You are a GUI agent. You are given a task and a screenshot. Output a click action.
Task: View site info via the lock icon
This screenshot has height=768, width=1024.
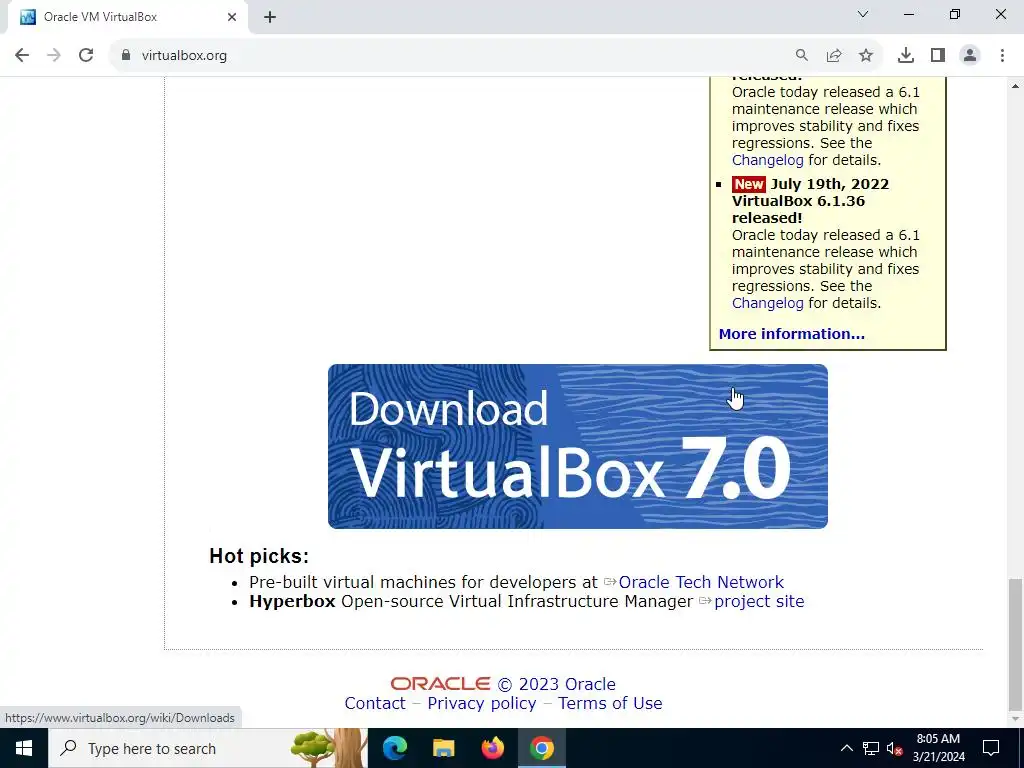coord(126,56)
